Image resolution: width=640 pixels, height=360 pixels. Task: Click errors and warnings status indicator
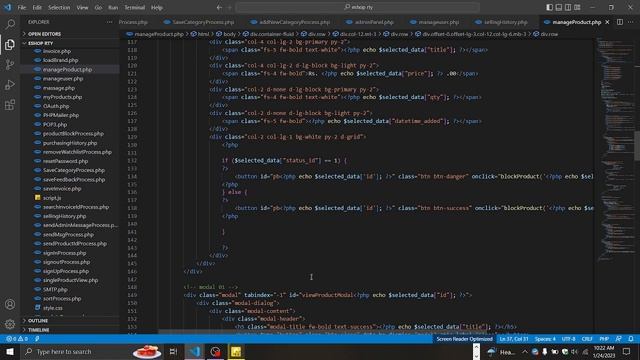click(x=17, y=339)
